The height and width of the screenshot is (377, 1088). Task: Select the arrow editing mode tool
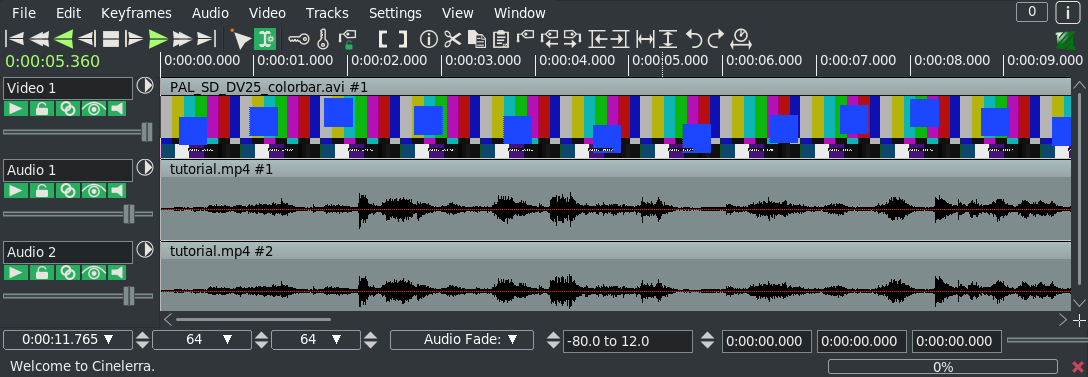(241, 39)
